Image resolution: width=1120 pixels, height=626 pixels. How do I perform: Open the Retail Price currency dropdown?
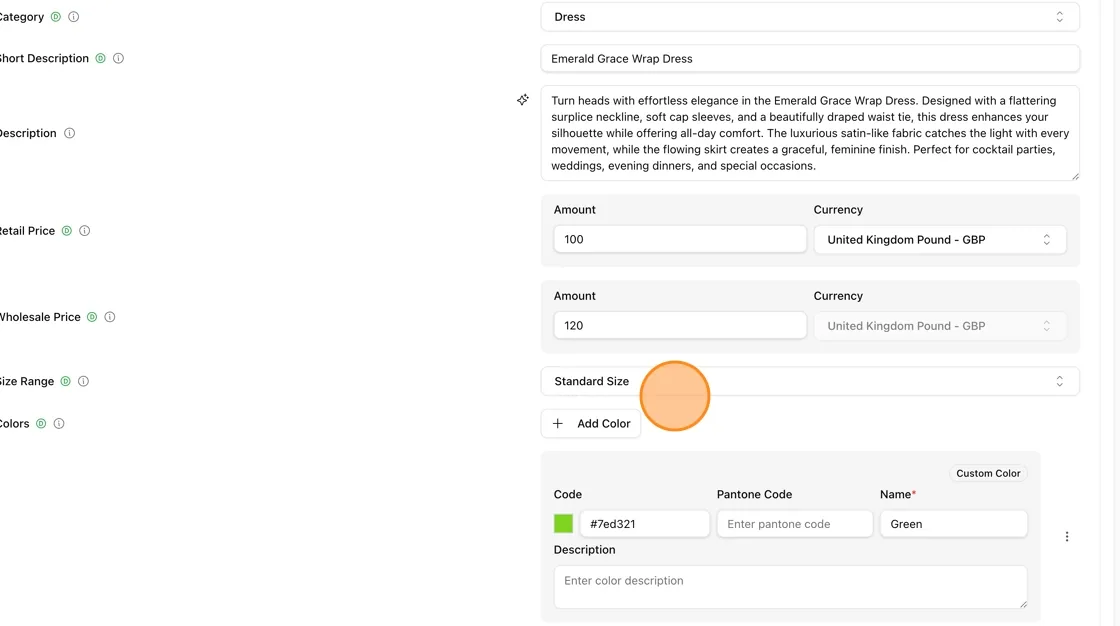pyautogui.click(x=940, y=240)
